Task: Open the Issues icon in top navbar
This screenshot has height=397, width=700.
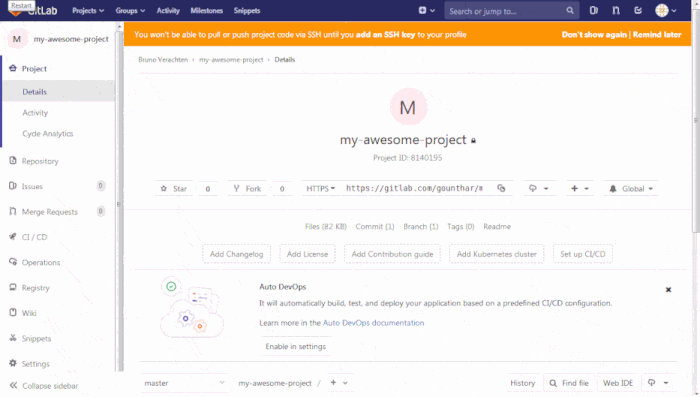Action: (593, 10)
